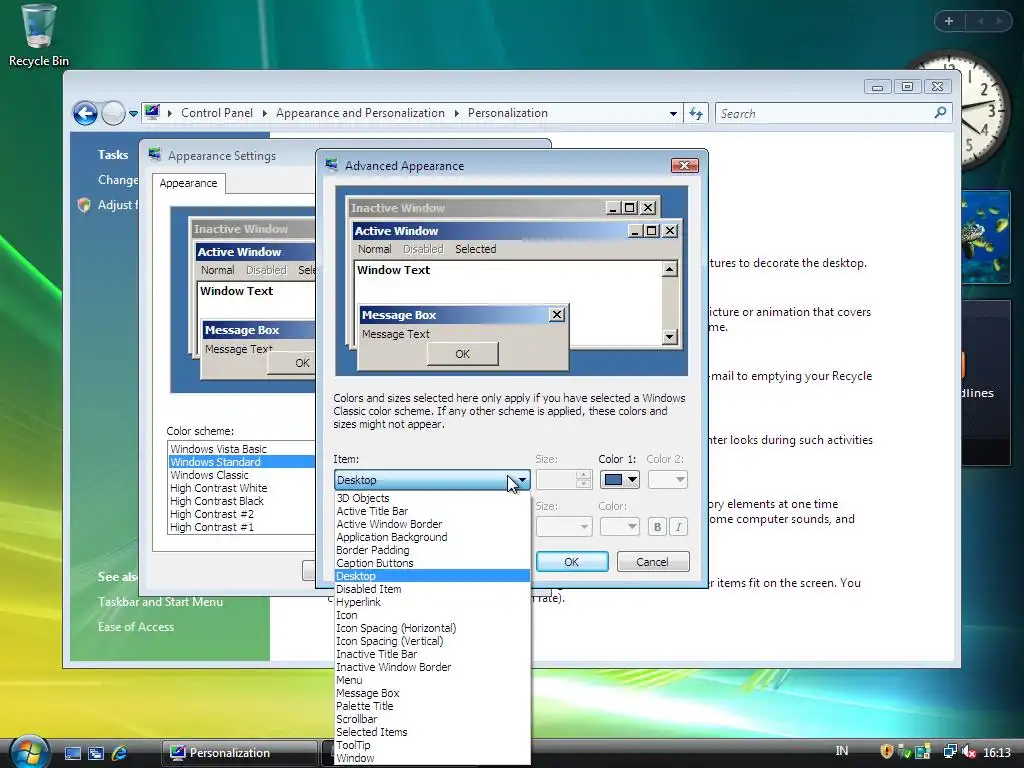Click Cancel in Advanced Appearance dialog
The height and width of the screenshot is (768, 1024).
coord(652,562)
